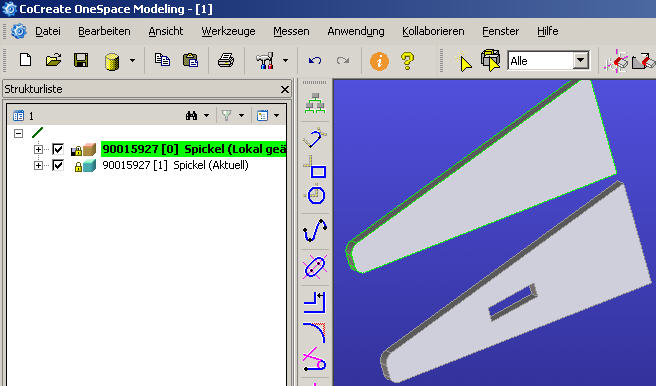Open the orange info icon

tap(379, 61)
